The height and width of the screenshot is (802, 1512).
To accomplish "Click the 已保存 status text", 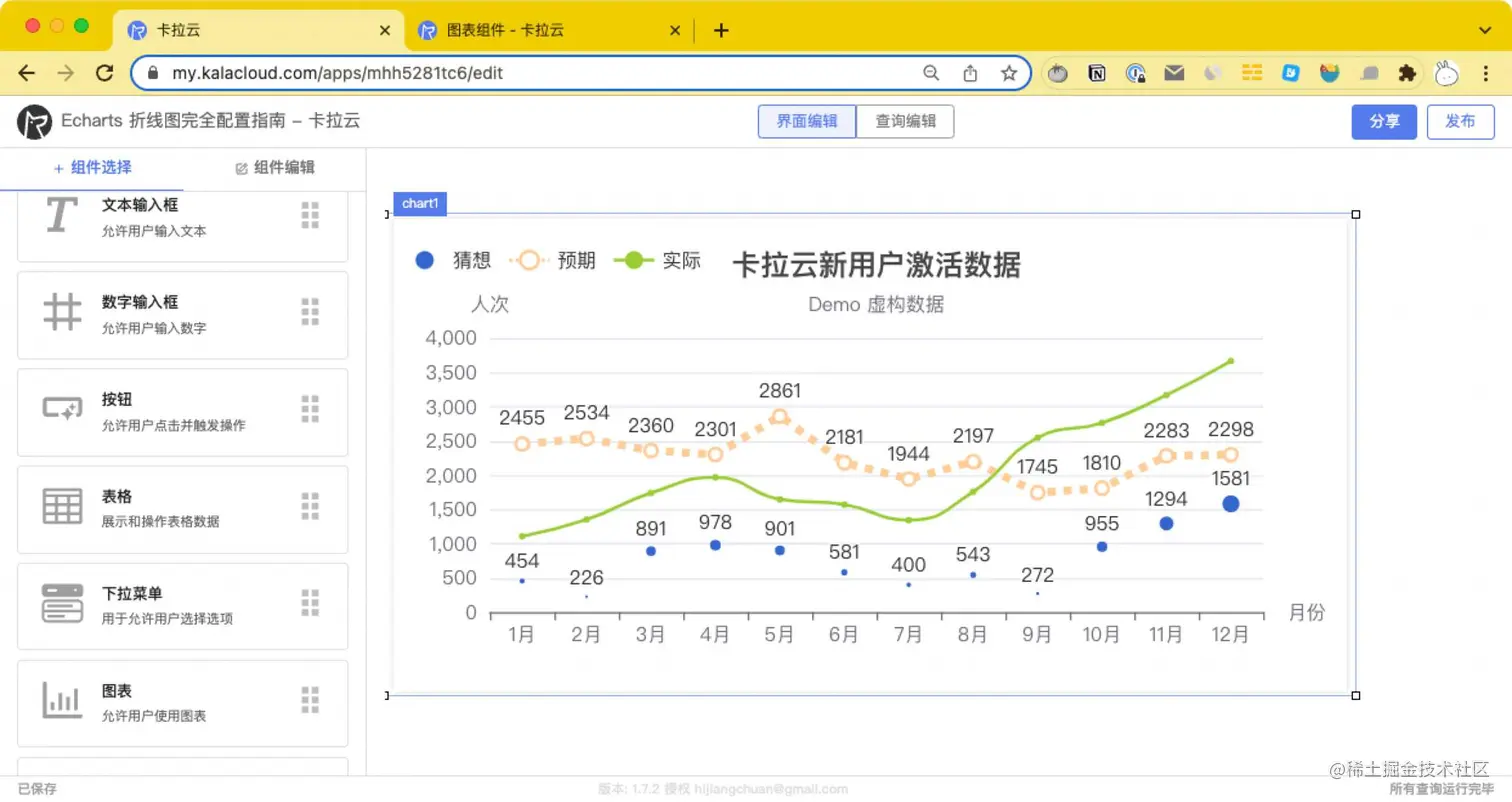I will [37, 789].
